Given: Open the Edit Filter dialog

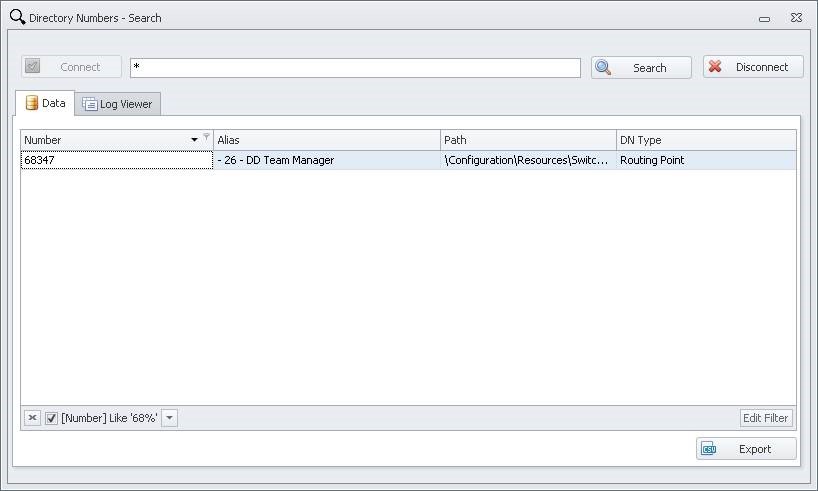Looking at the screenshot, I should click(765, 418).
